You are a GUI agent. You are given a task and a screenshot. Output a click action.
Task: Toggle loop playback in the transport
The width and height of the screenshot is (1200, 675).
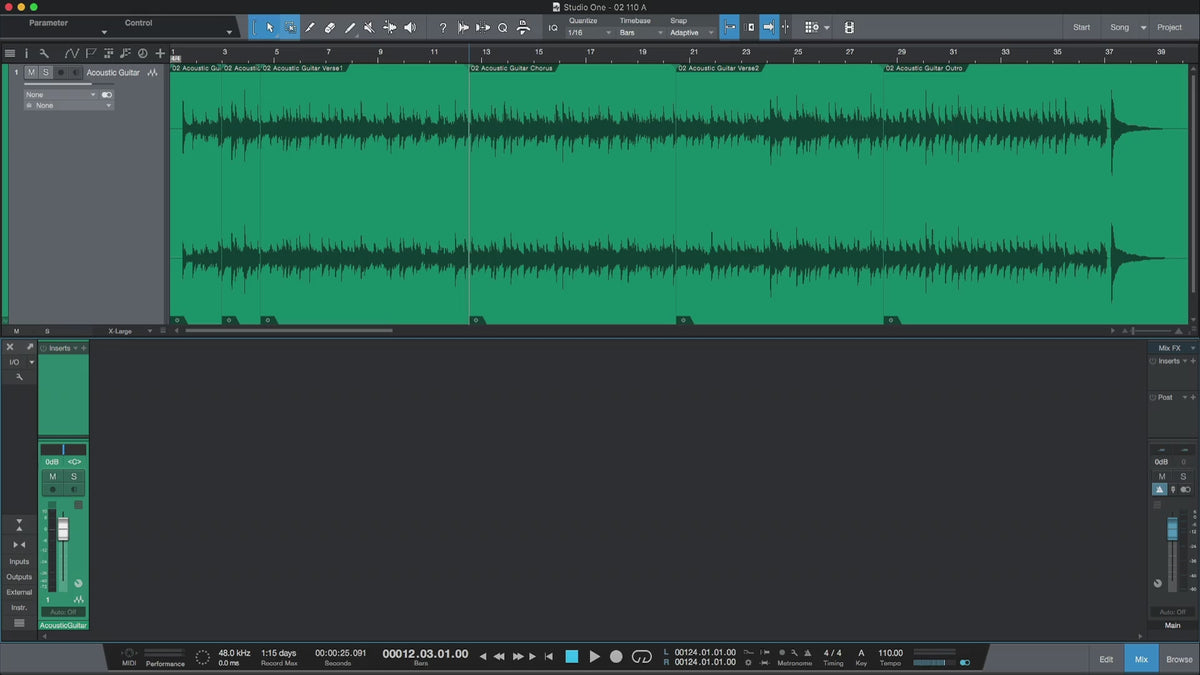pyautogui.click(x=642, y=656)
